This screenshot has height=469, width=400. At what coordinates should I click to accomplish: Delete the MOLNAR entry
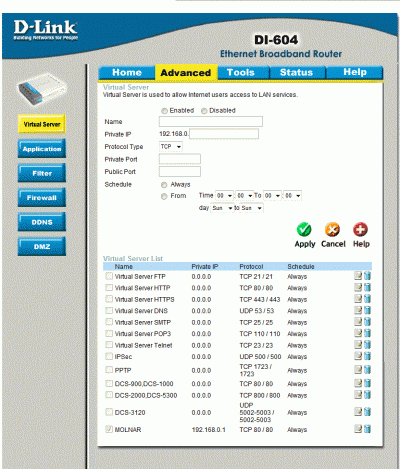[367, 429]
